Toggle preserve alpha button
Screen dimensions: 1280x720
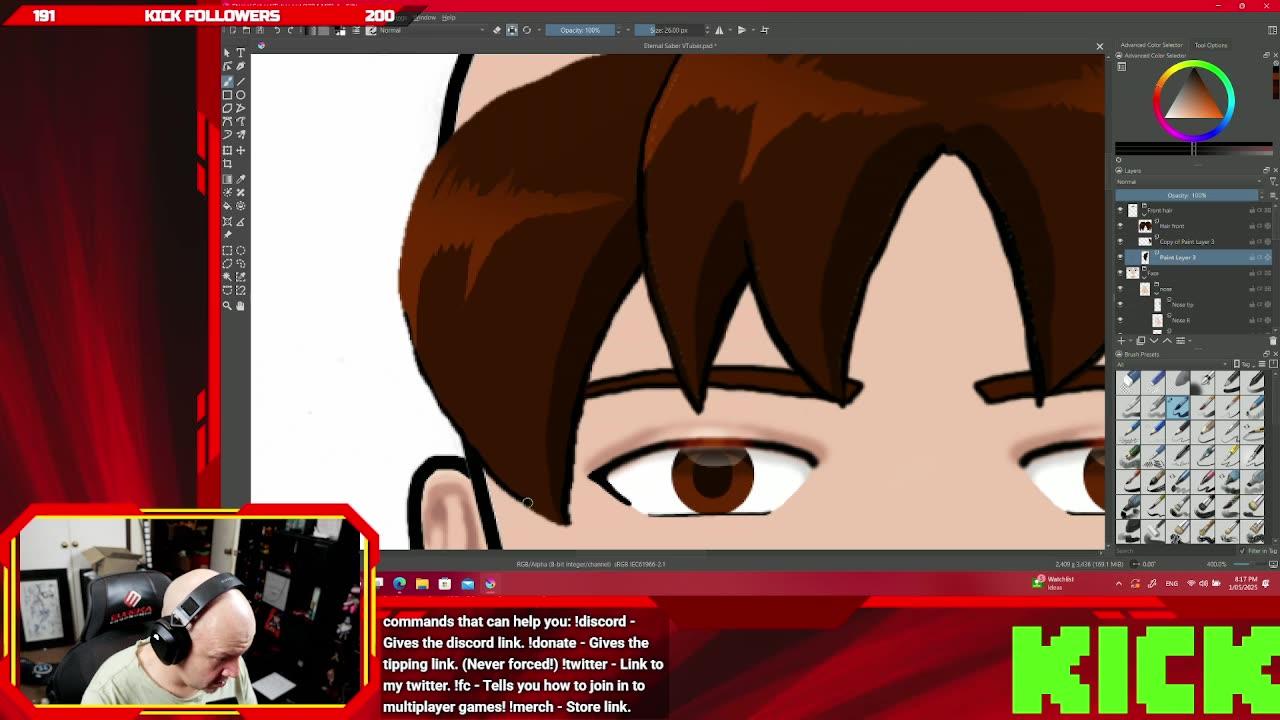point(512,30)
